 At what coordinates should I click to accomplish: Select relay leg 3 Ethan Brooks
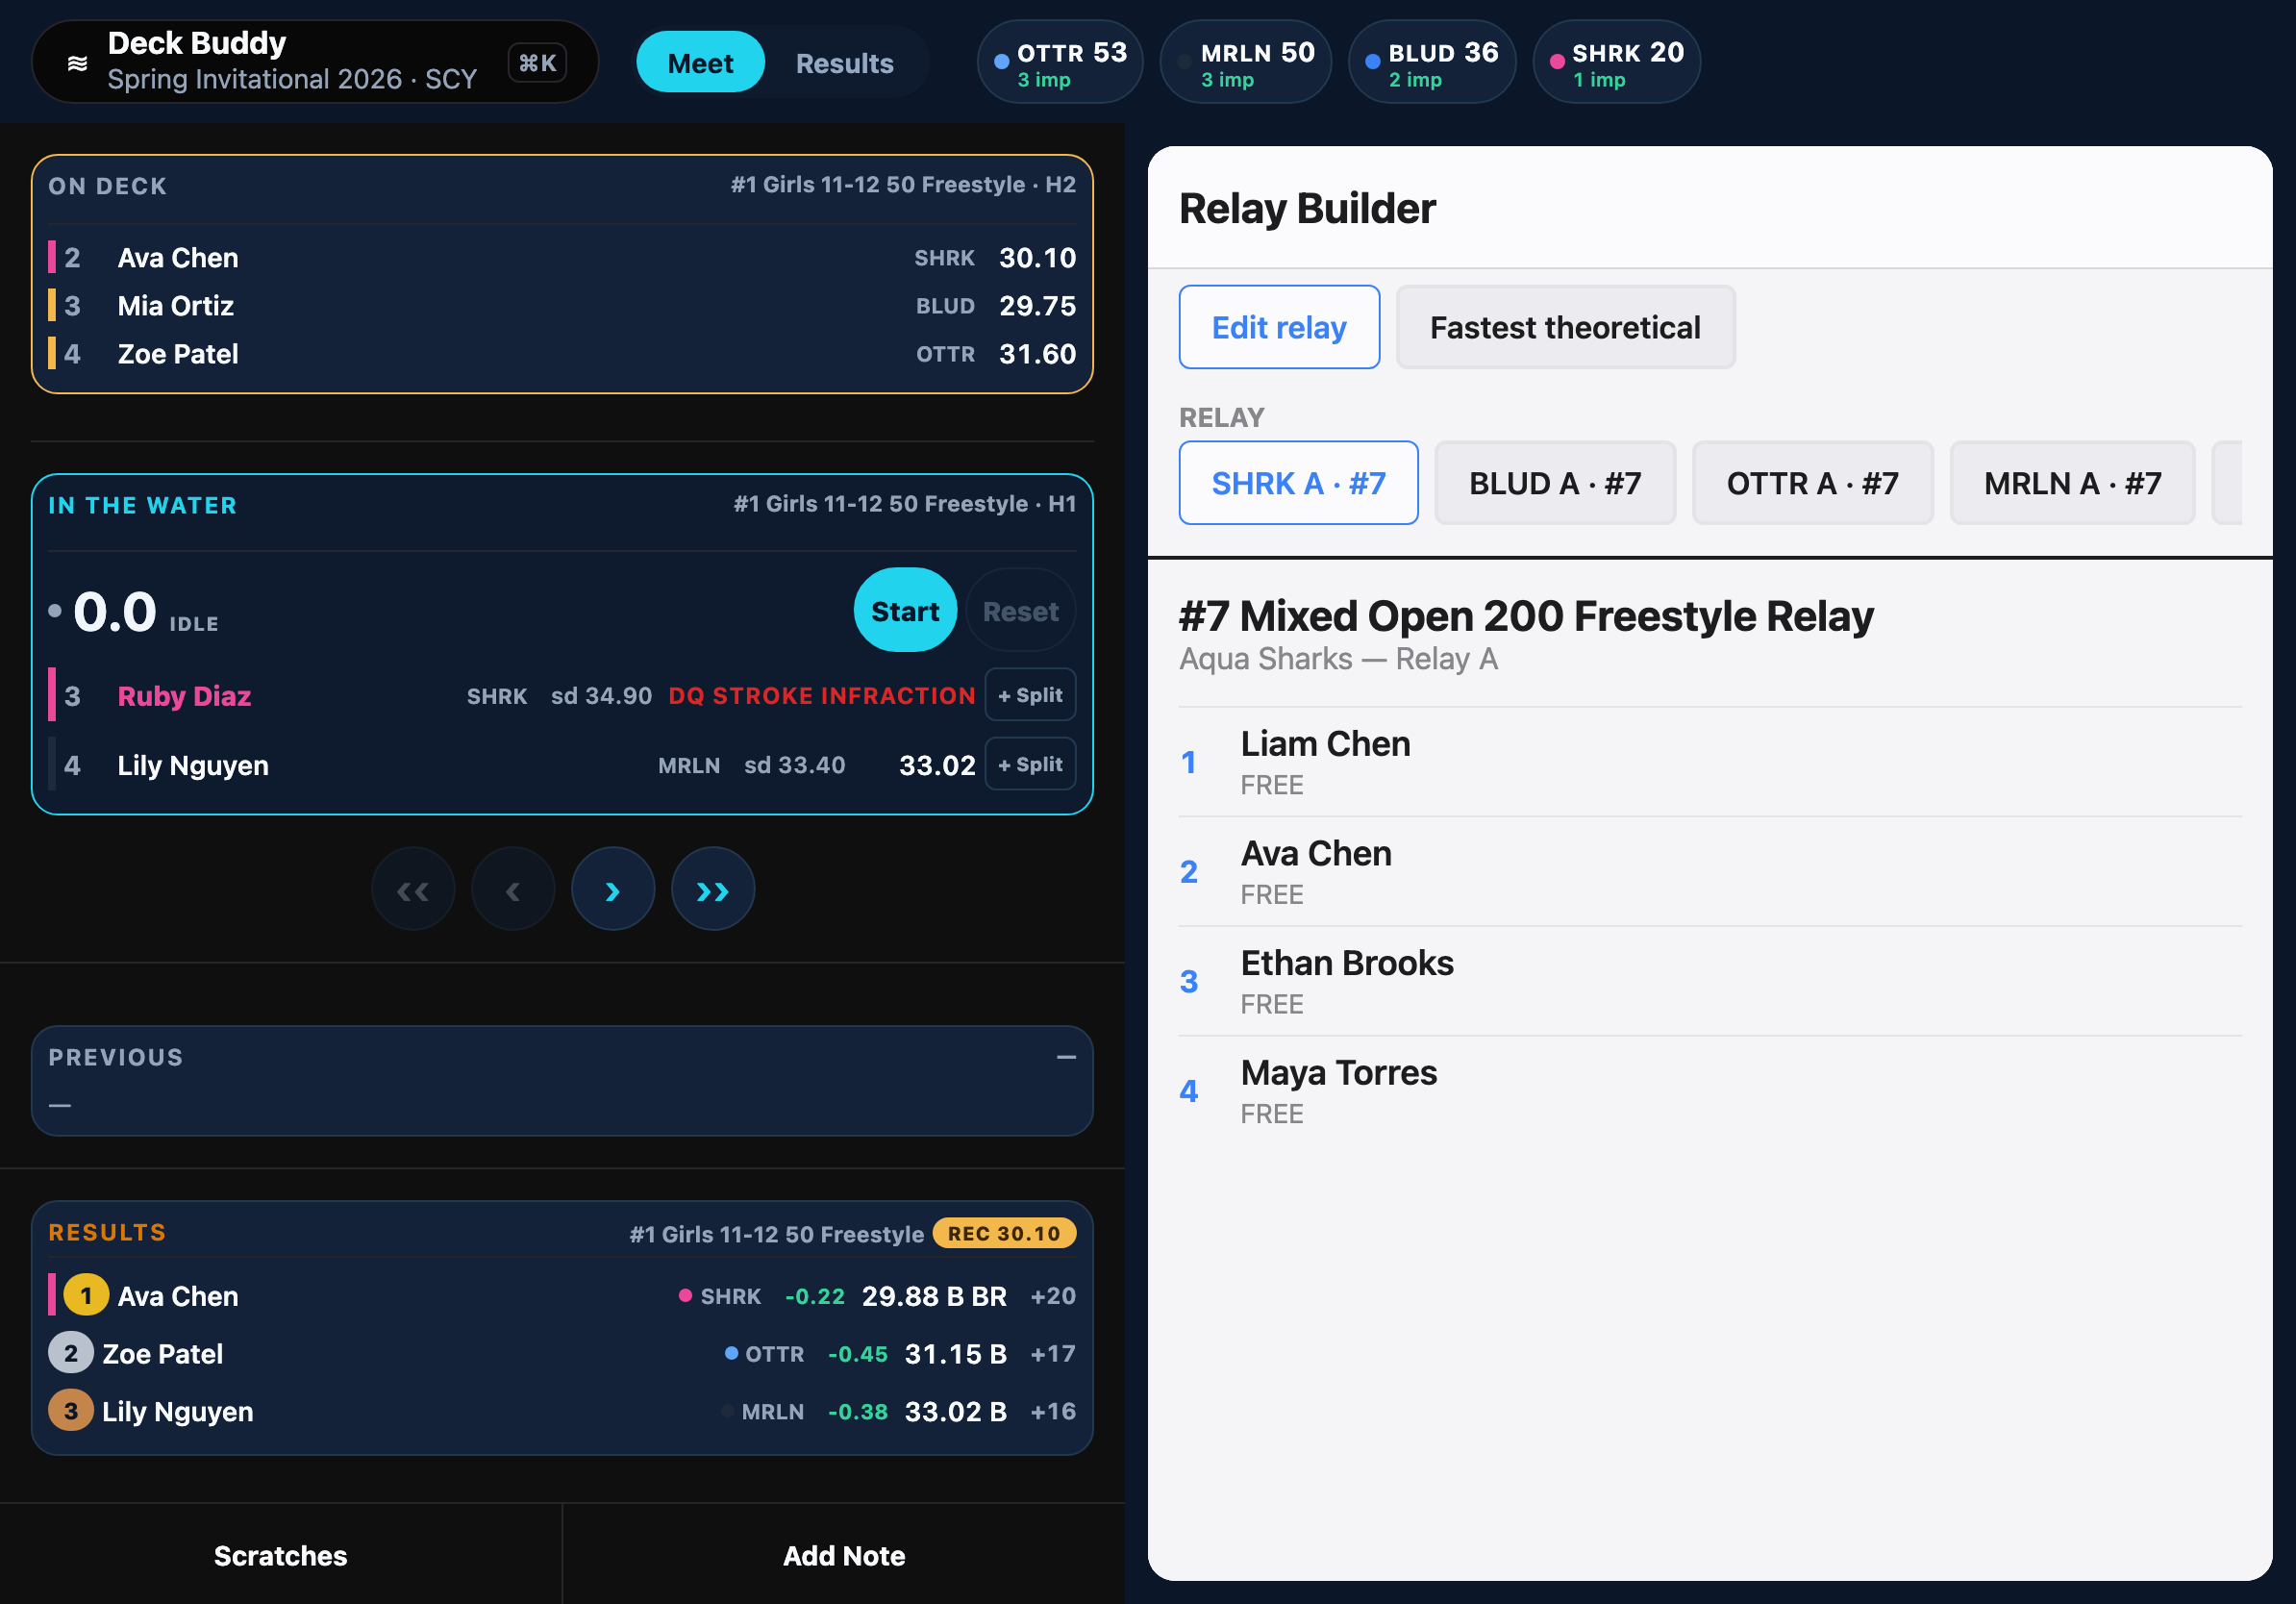[x=1710, y=982]
